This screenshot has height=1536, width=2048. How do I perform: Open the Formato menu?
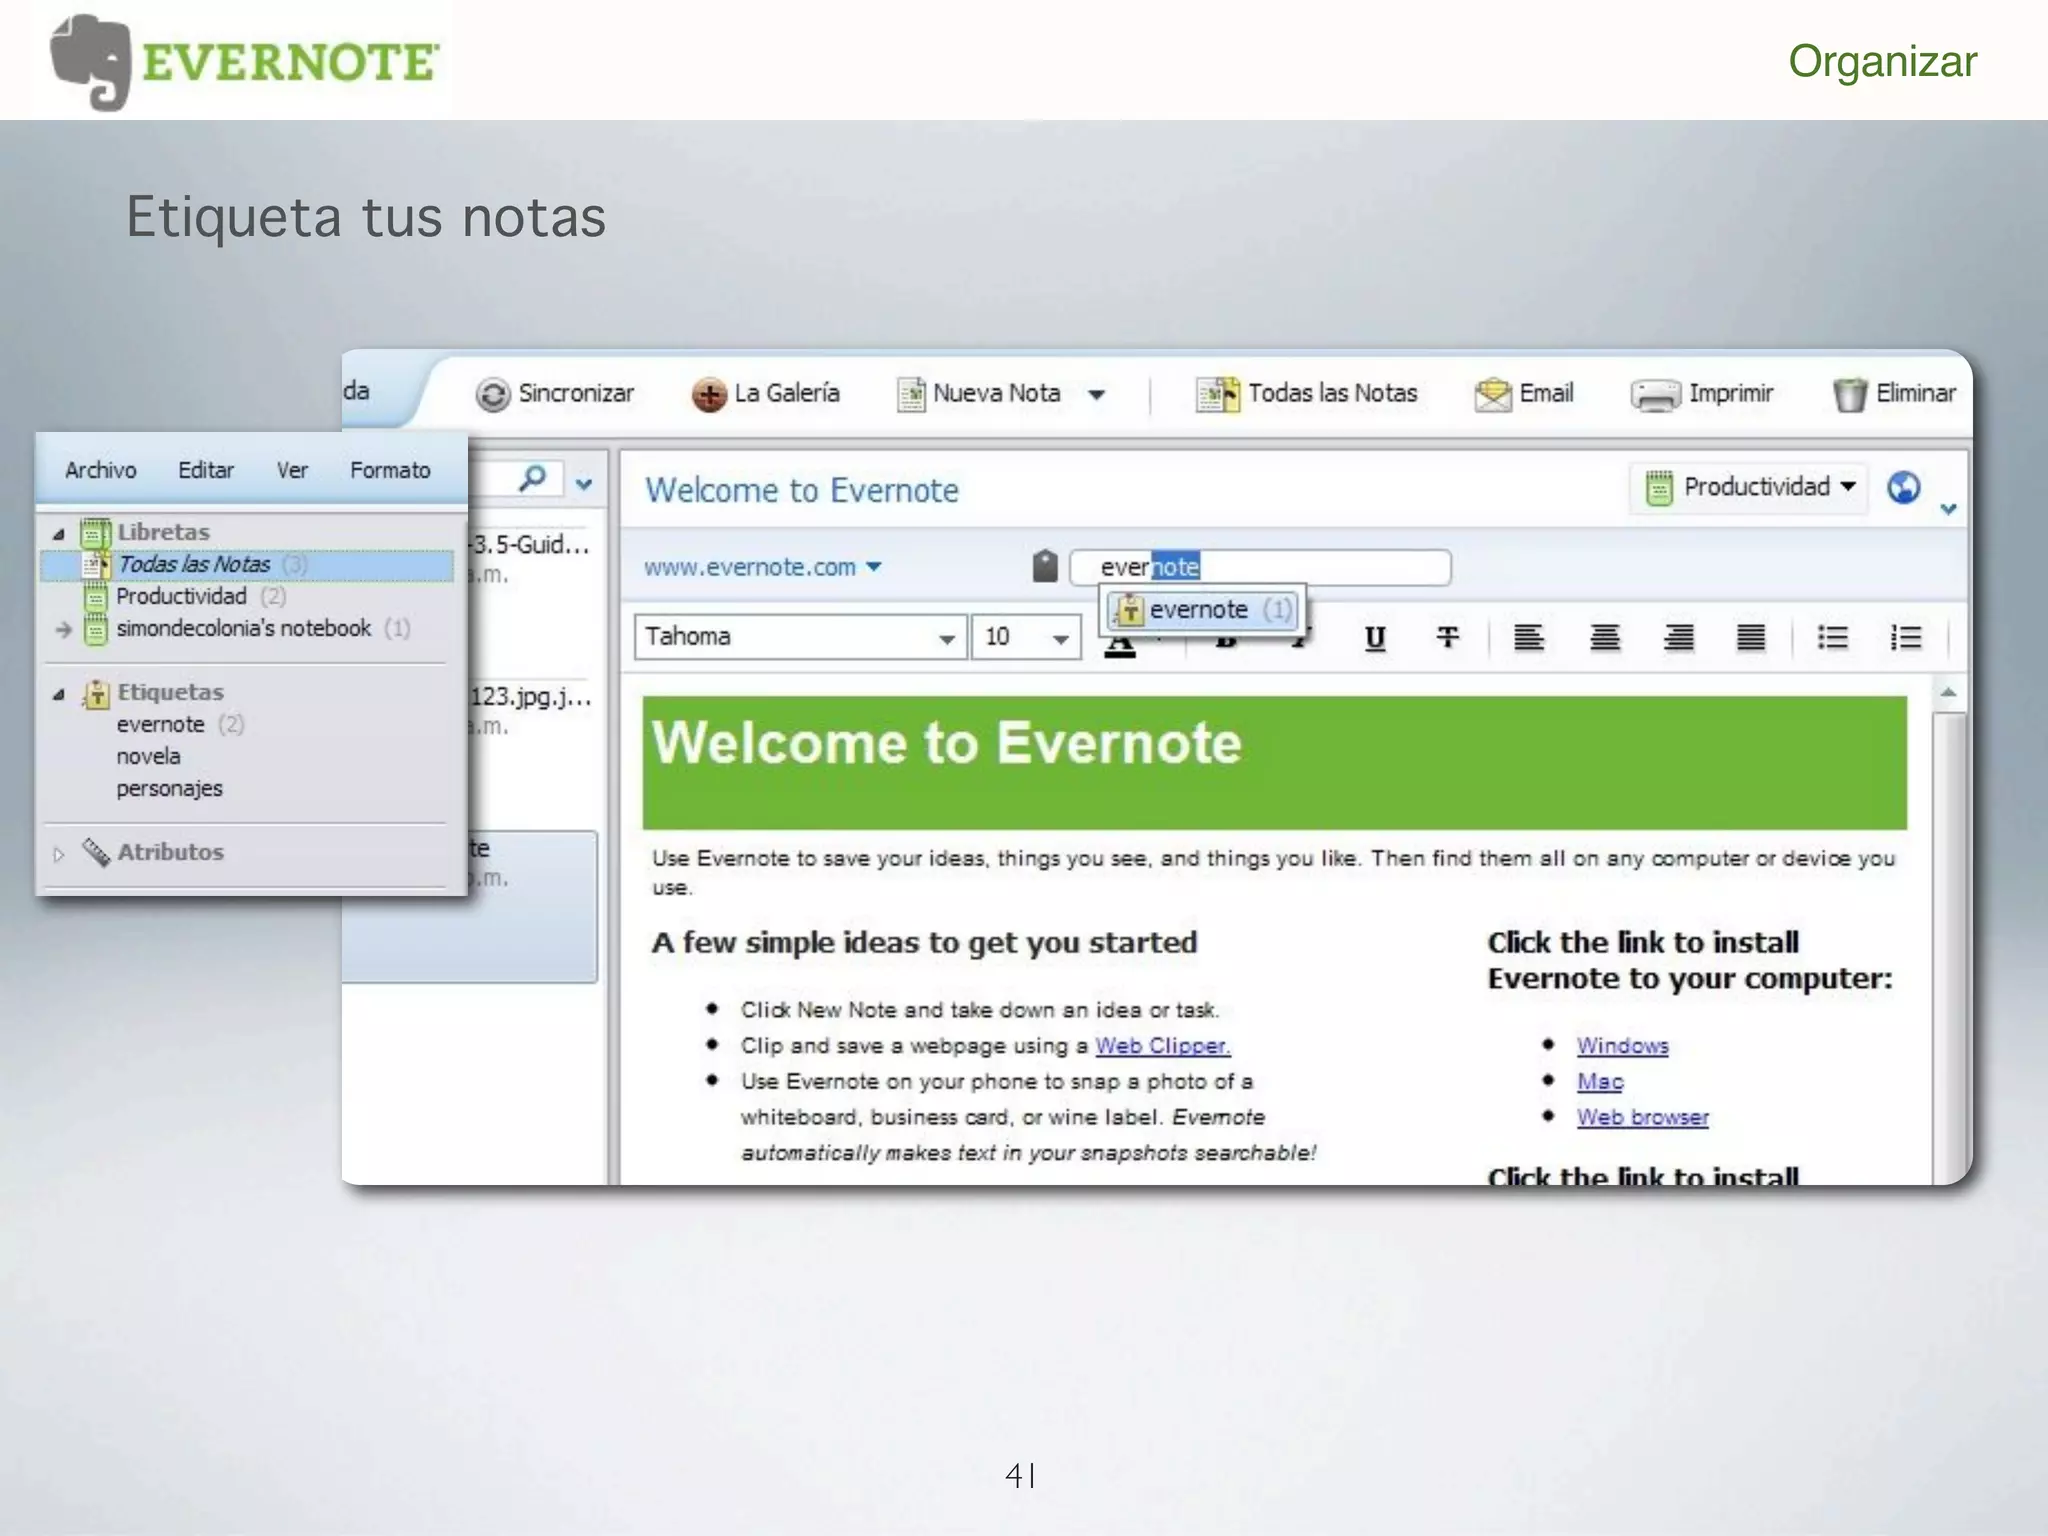(x=390, y=470)
